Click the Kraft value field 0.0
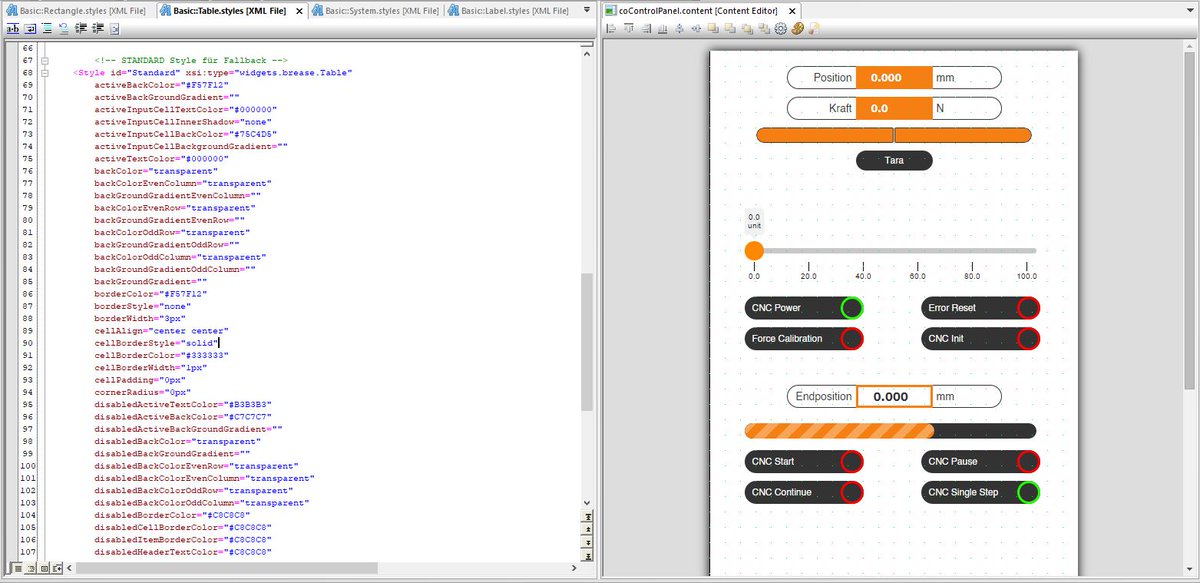This screenshot has width=1200, height=583. (894, 107)
